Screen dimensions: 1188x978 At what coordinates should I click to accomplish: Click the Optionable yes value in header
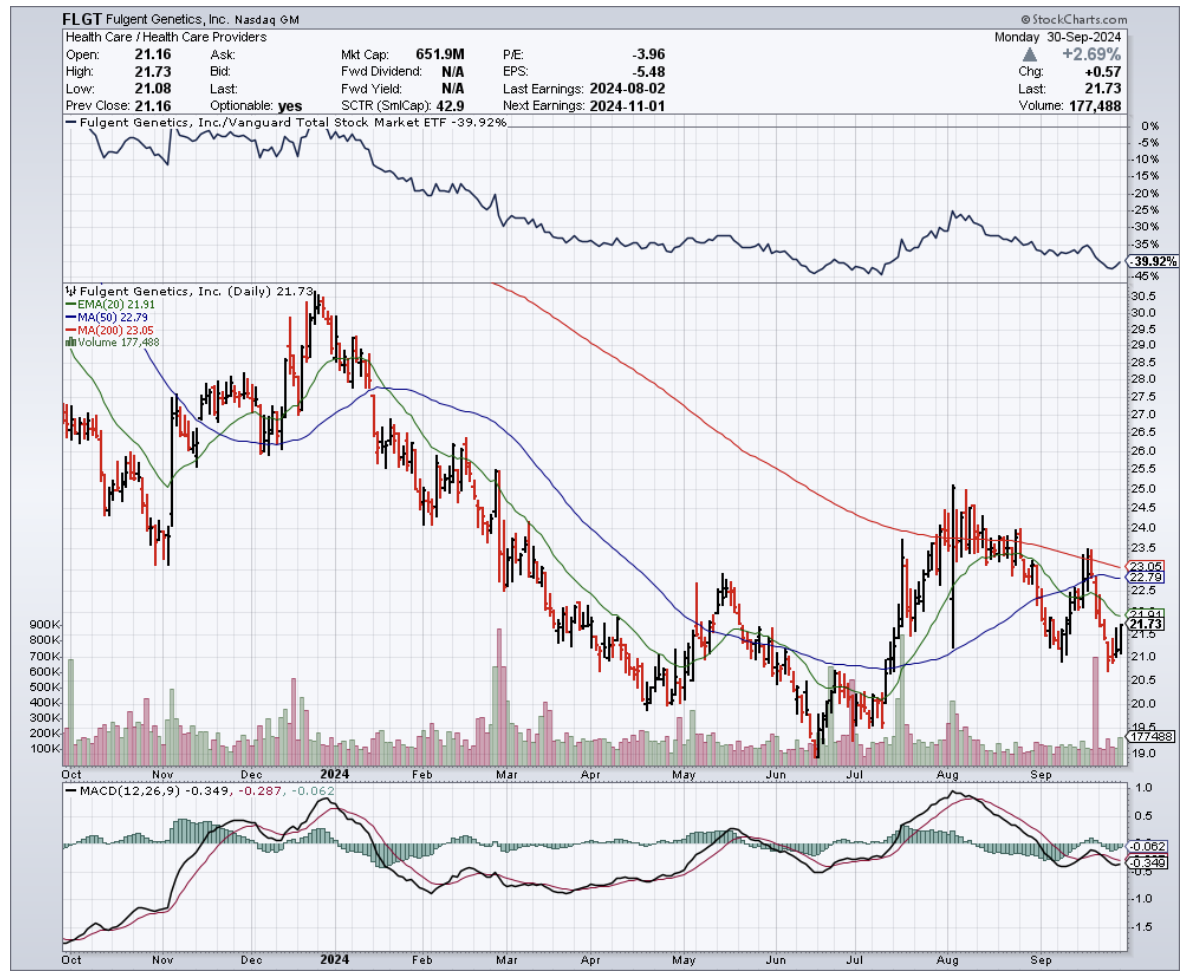288,105
